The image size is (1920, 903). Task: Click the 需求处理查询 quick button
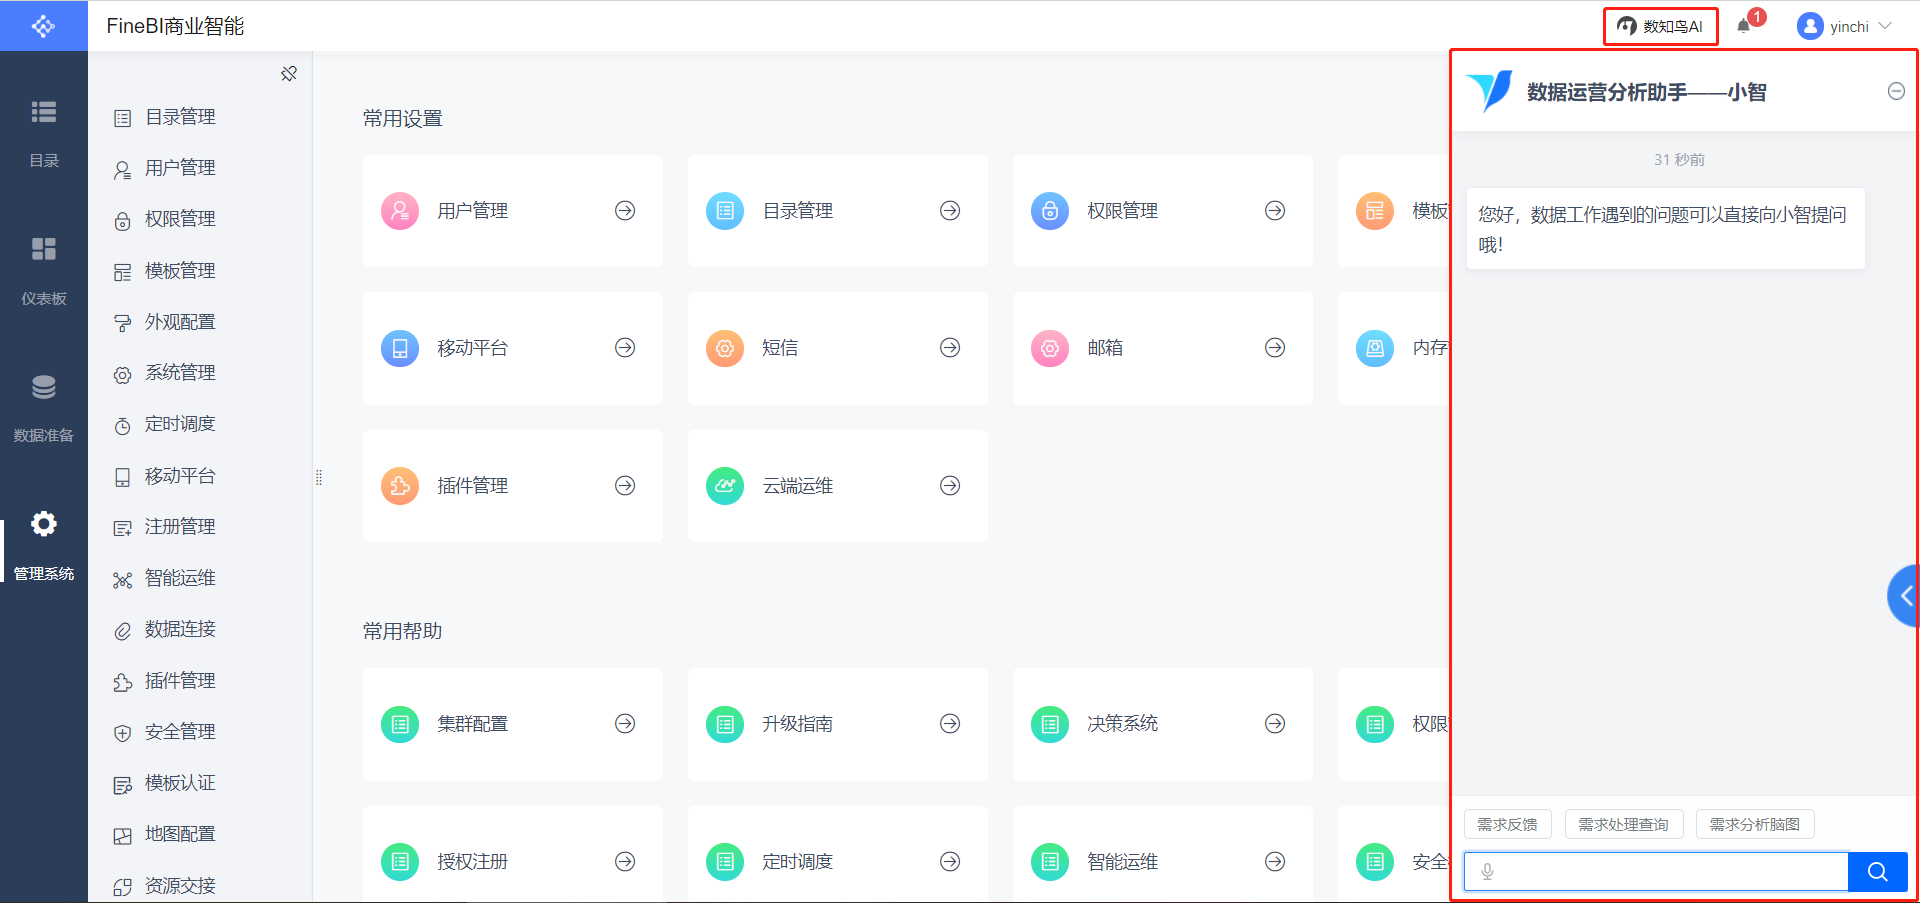pyautogui.click(x=1623, y=824)
